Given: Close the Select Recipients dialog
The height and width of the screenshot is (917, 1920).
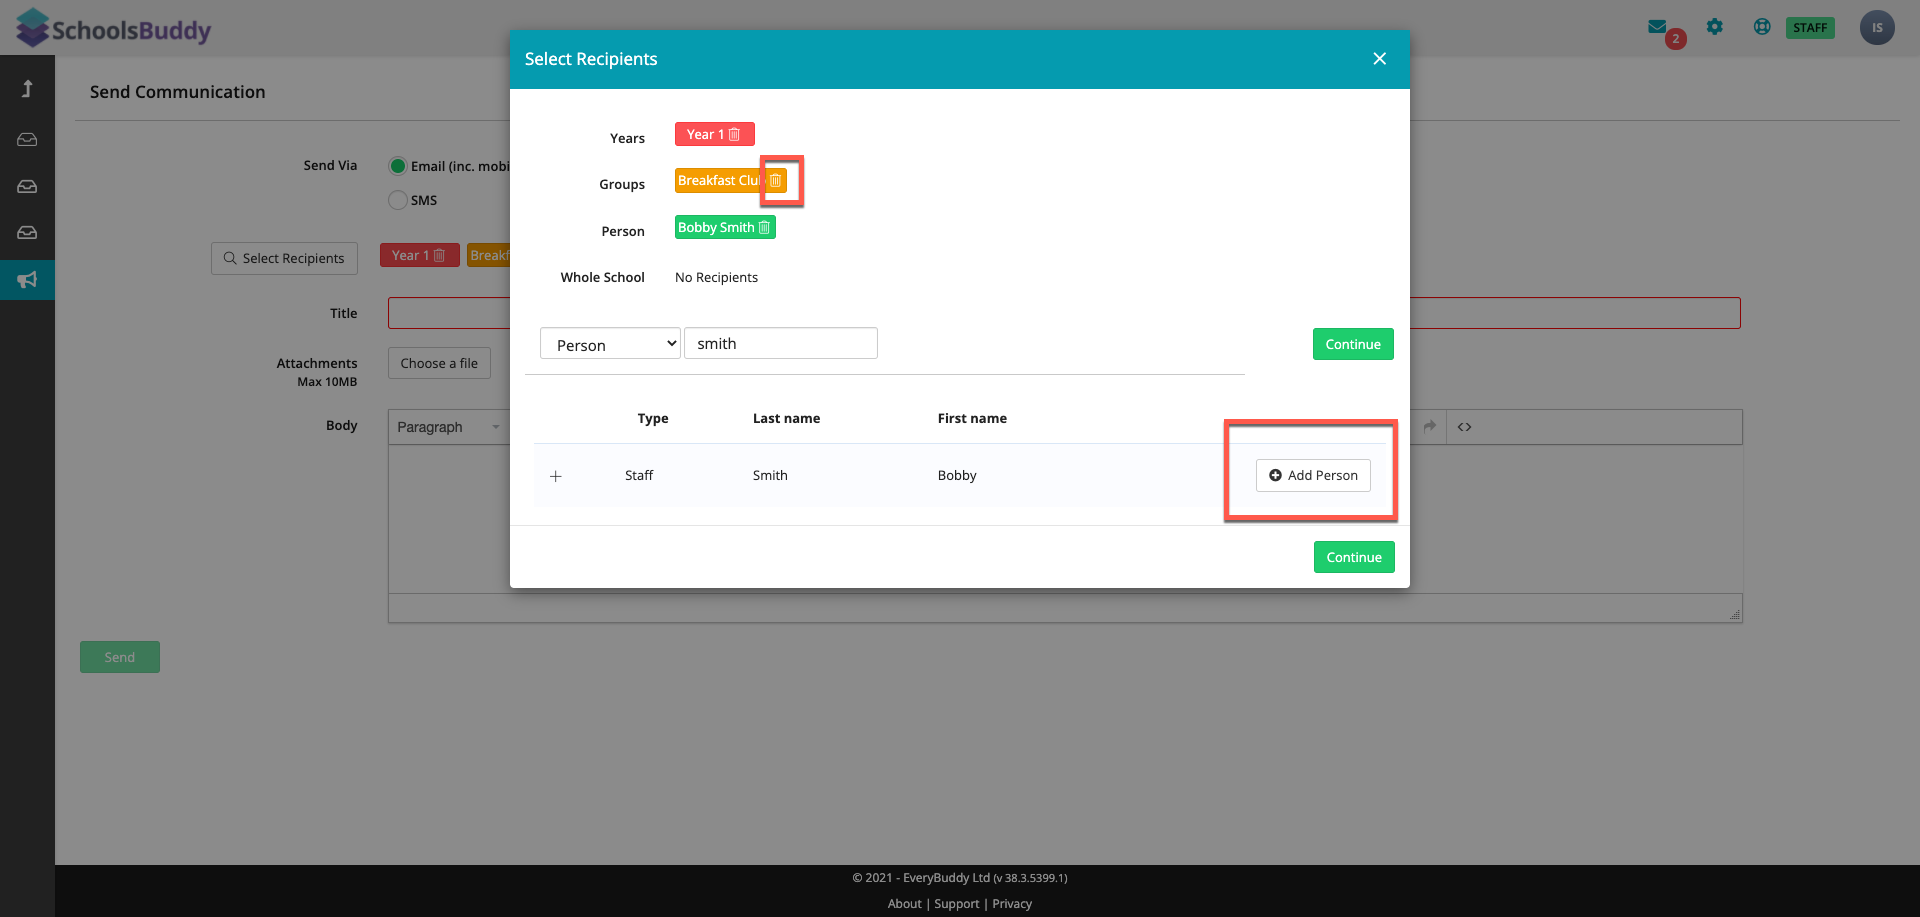Looking at the screenshot, I should pyautogui.click(x=1379, y=59).
